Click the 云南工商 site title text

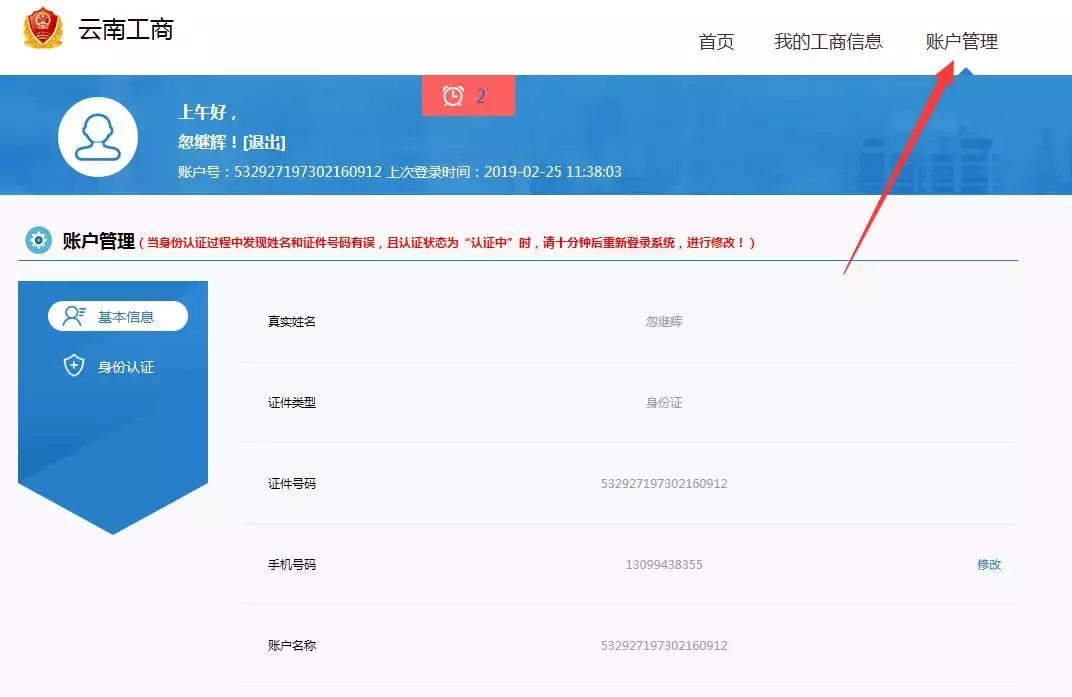(126, 29)
